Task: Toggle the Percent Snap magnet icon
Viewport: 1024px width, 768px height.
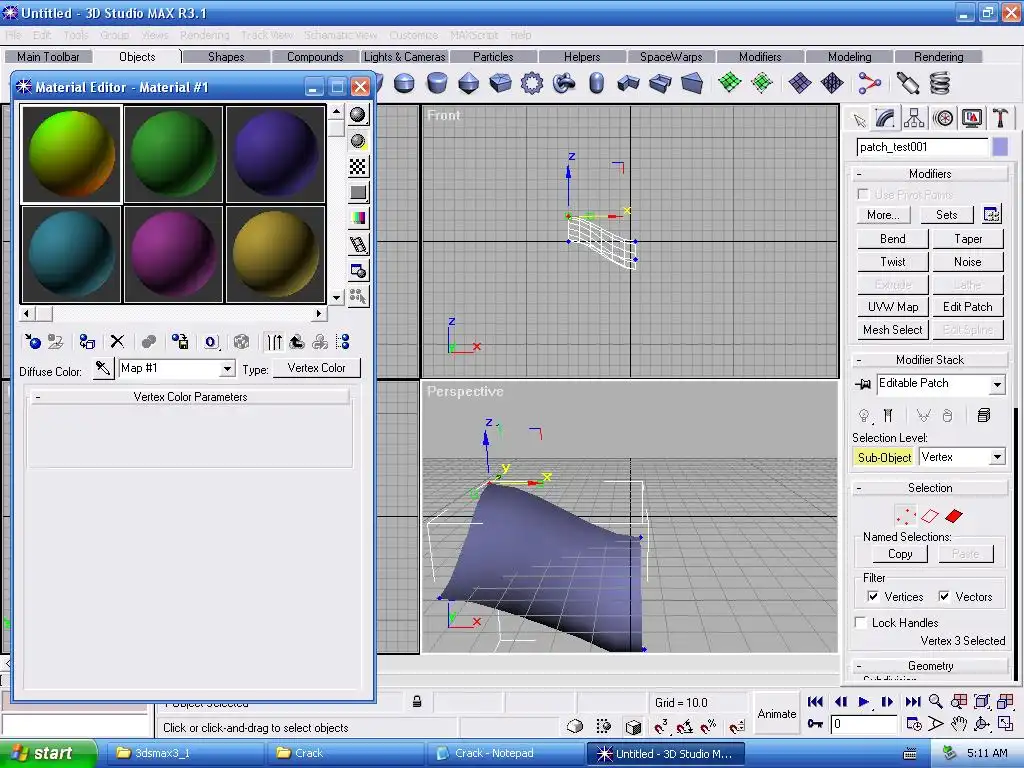Action: pyautogui.click(x=708, y=726)
